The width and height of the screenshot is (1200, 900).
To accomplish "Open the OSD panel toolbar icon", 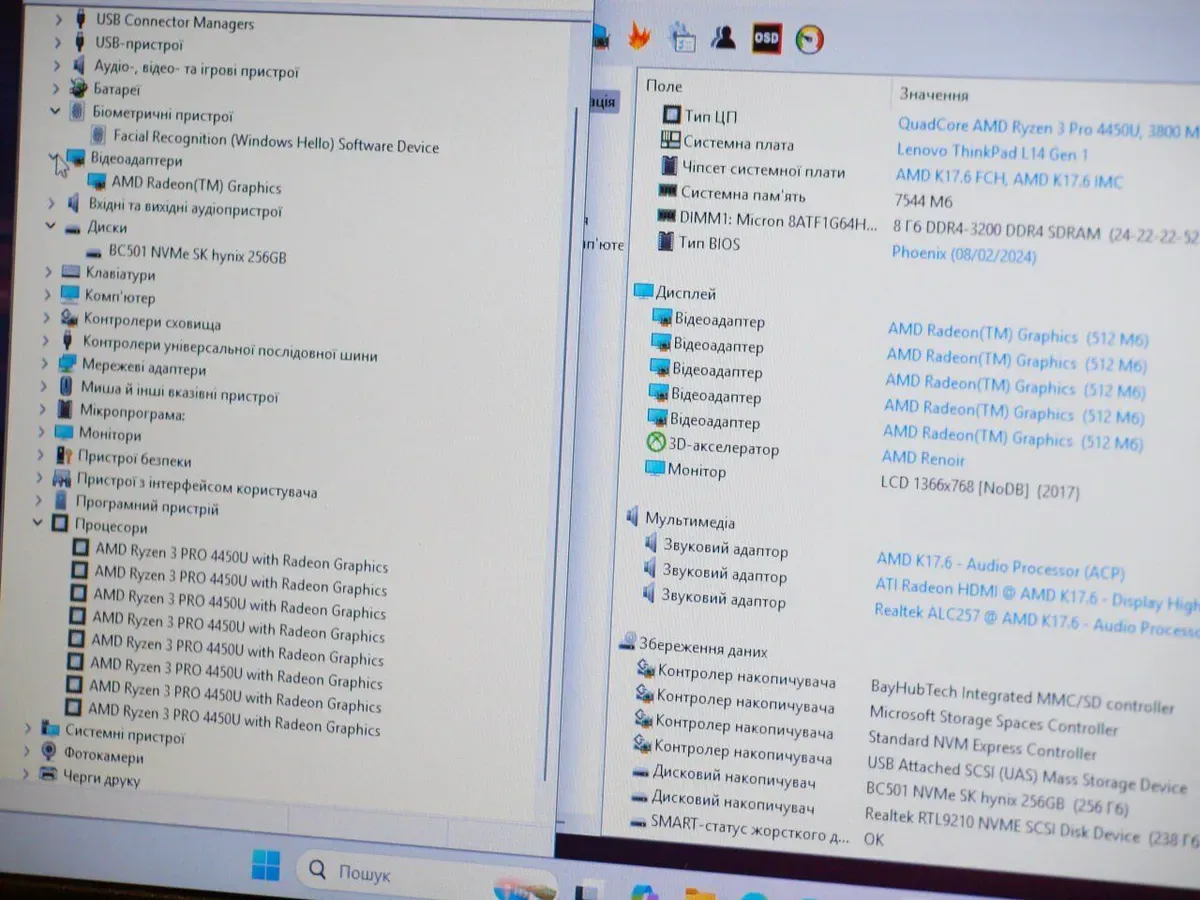I will pos(766,37).
